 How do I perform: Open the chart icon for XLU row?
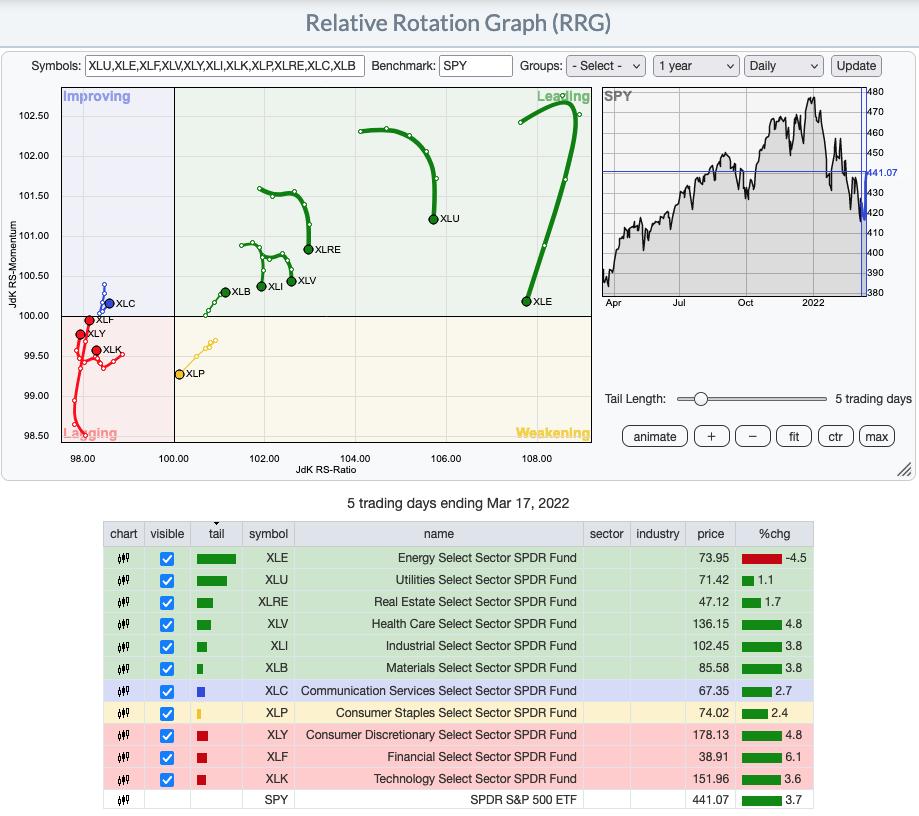coord(123,580)
